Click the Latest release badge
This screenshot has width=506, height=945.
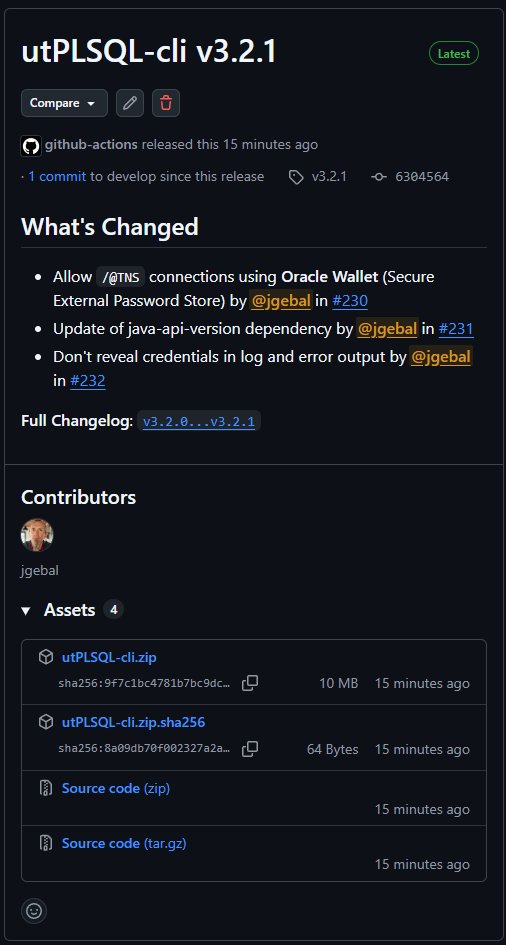coord(454,54)
